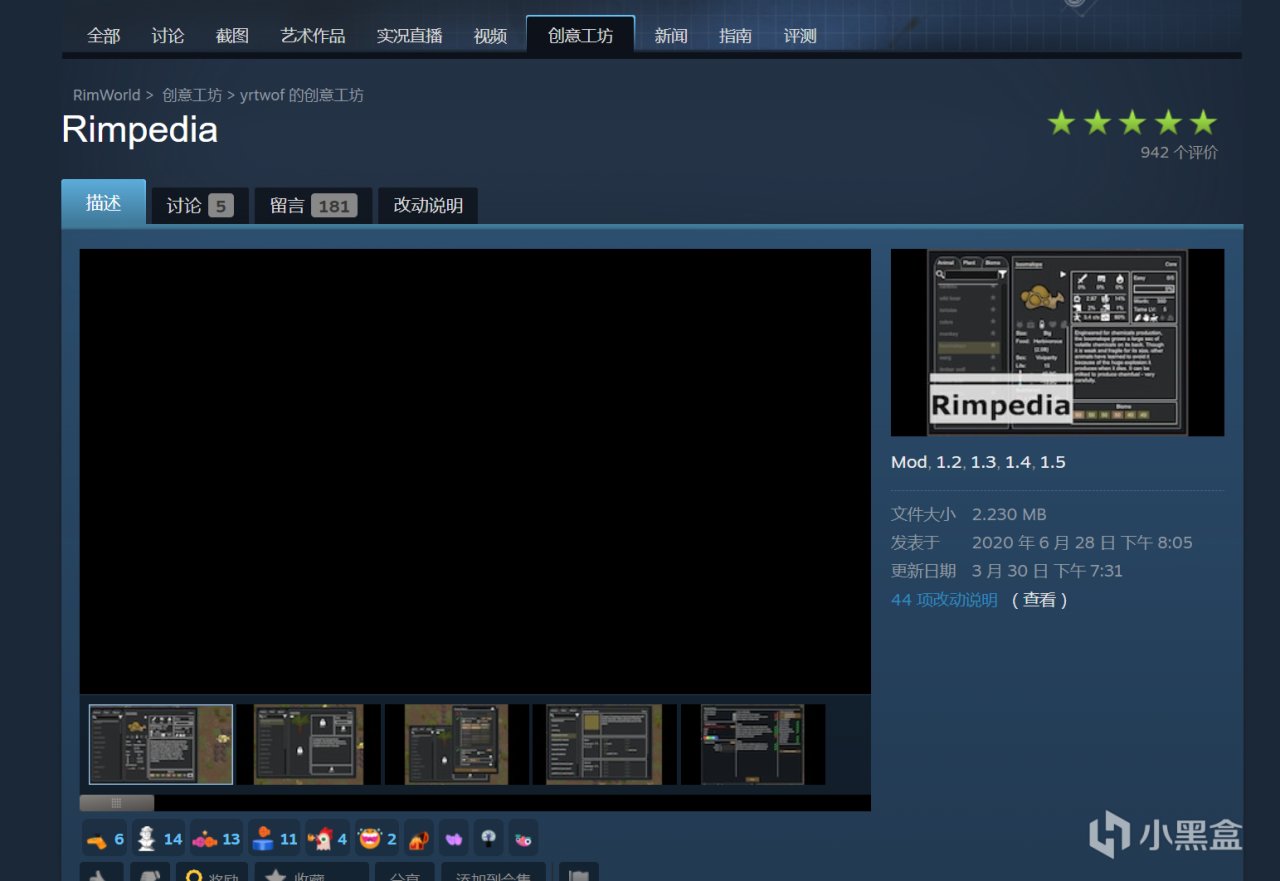This screenshot has height=881, width=1280.
Task: Switch to the 指南 tab
Action: 735,36
